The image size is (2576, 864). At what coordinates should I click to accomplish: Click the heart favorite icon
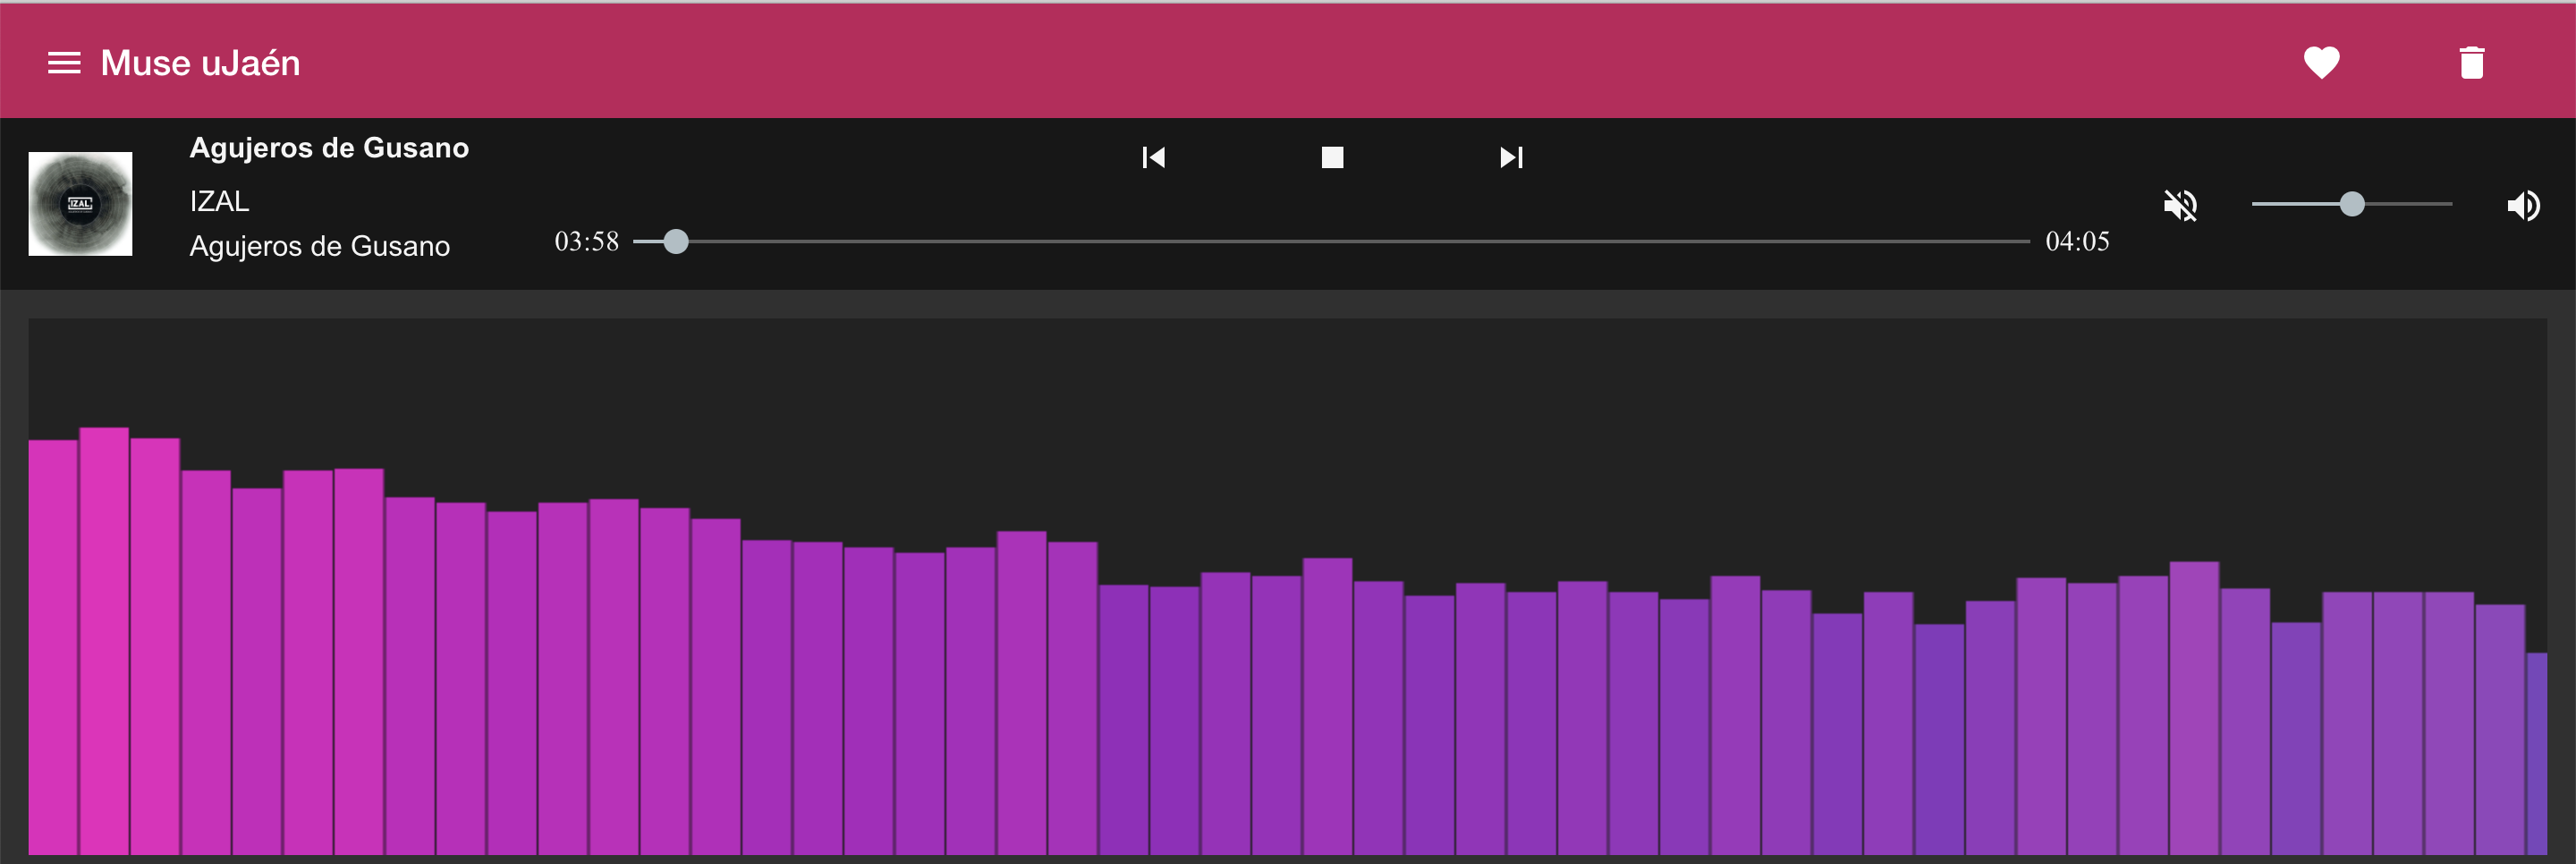tap(2321, 63)
